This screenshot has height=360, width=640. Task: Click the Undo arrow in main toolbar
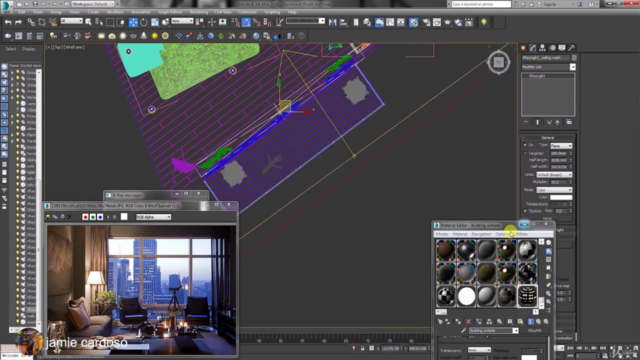pos(8,22)
